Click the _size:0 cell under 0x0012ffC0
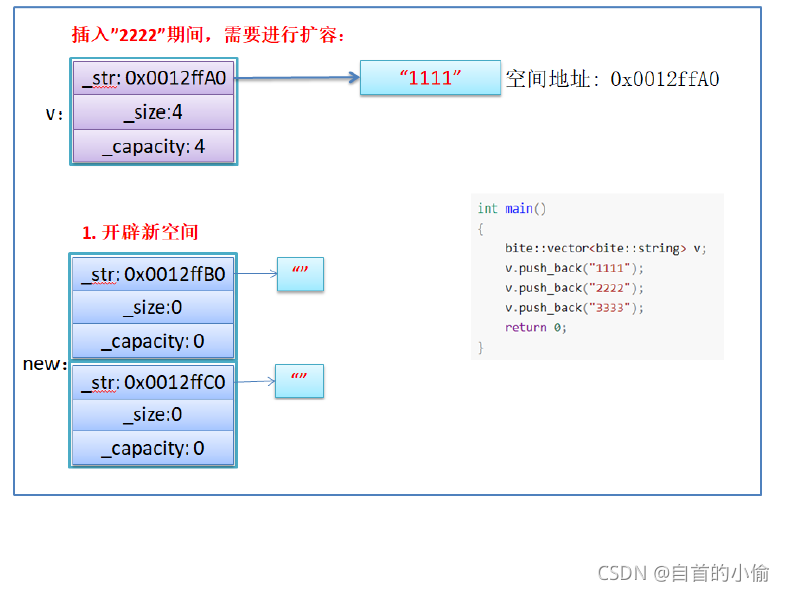Viewport: 785px width, 591px height. 153,415
